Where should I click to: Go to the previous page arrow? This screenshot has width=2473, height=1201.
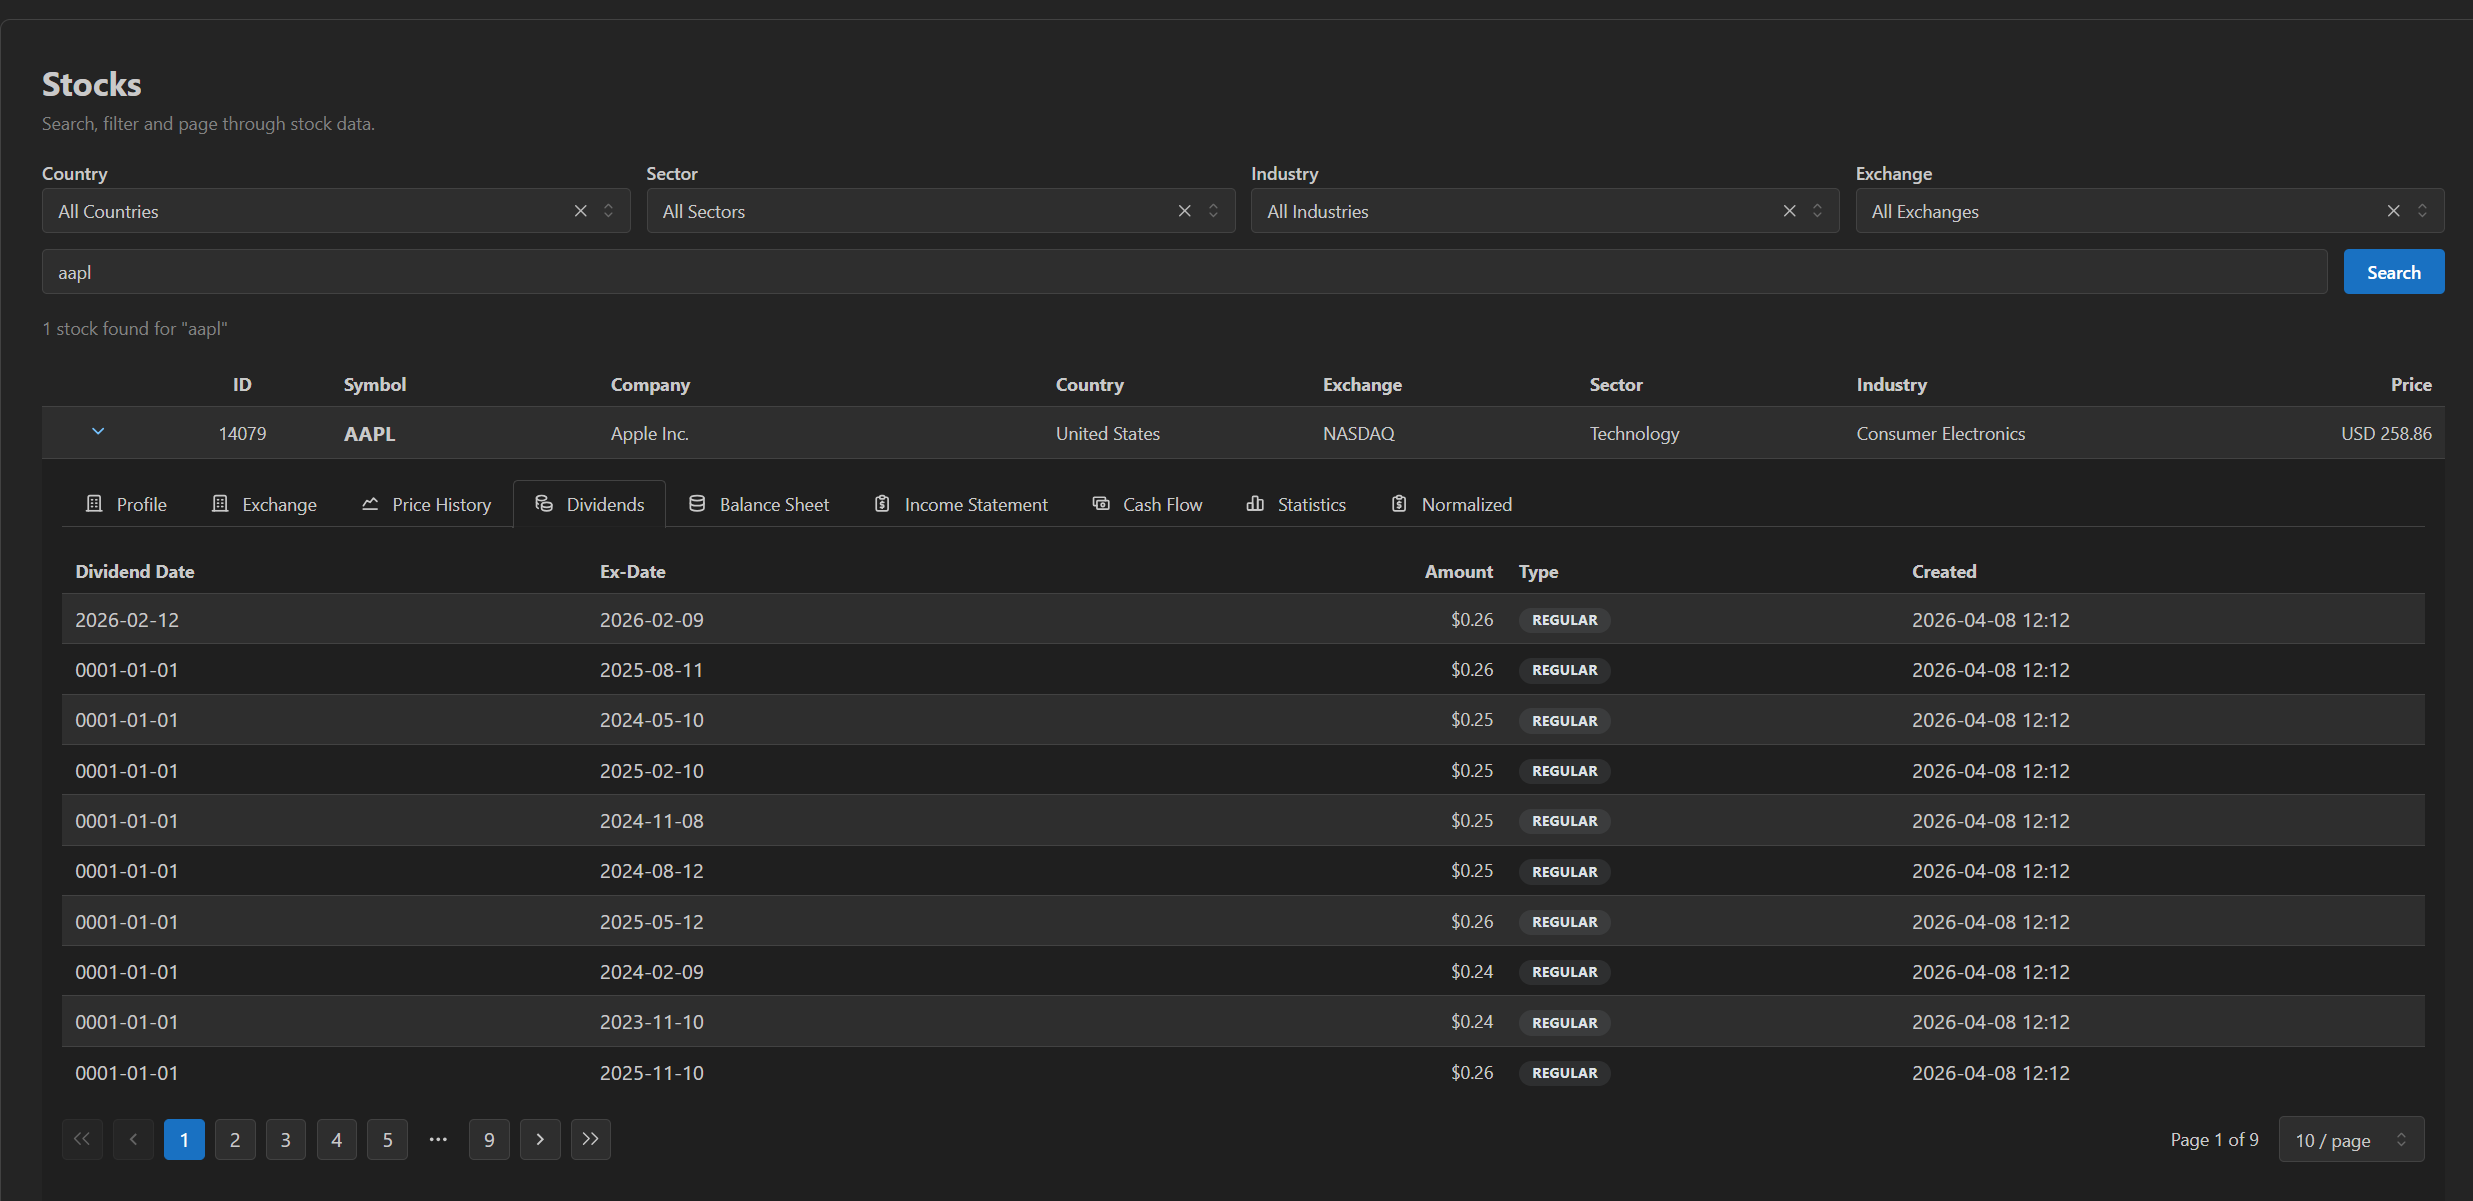tap(133, 1140)
